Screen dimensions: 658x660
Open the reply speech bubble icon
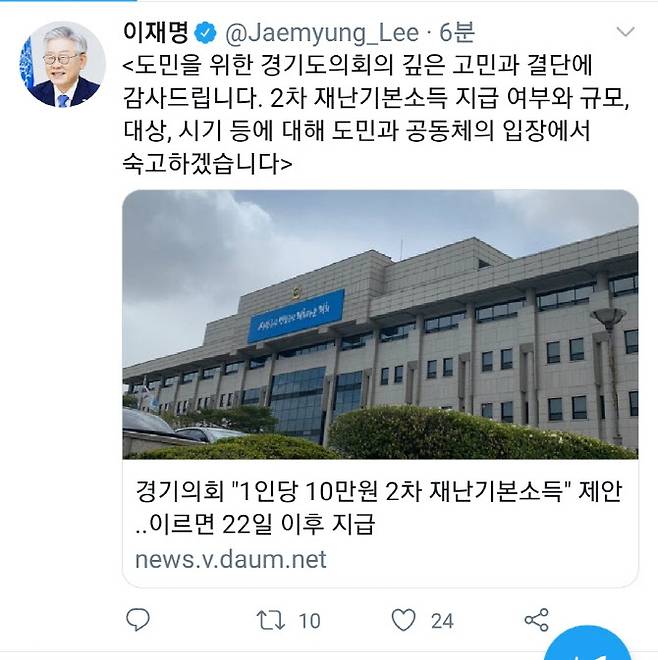[x=138, y=620]
